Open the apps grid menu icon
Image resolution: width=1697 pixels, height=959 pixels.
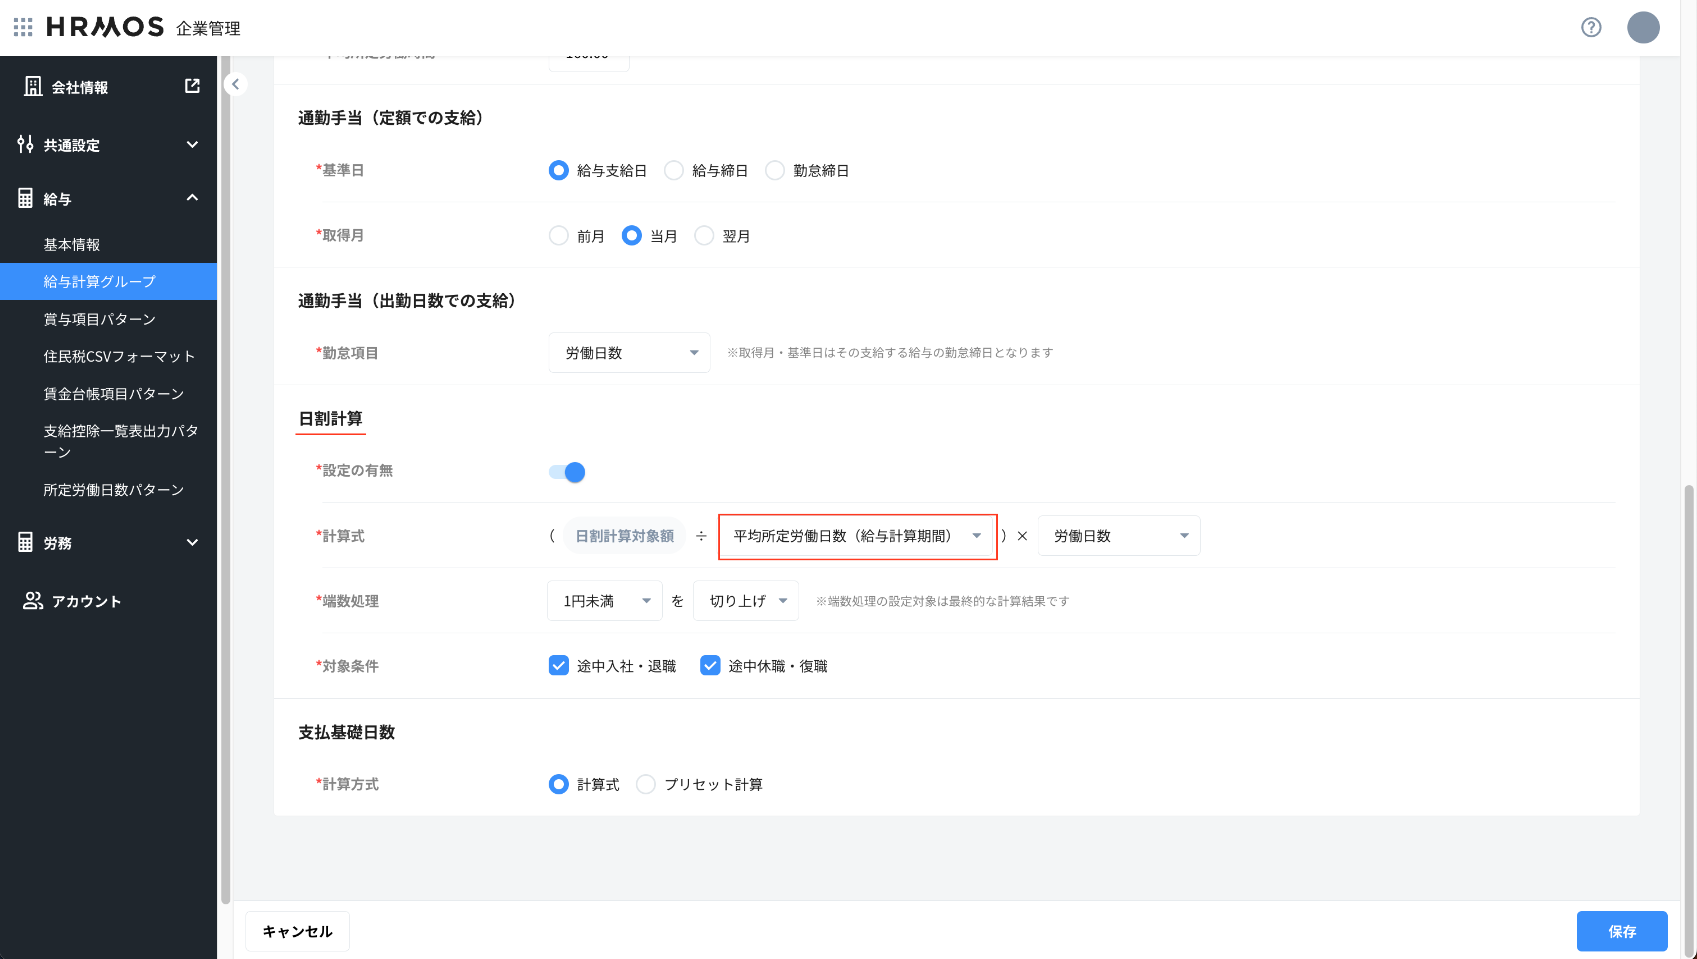tap(23, 27)
